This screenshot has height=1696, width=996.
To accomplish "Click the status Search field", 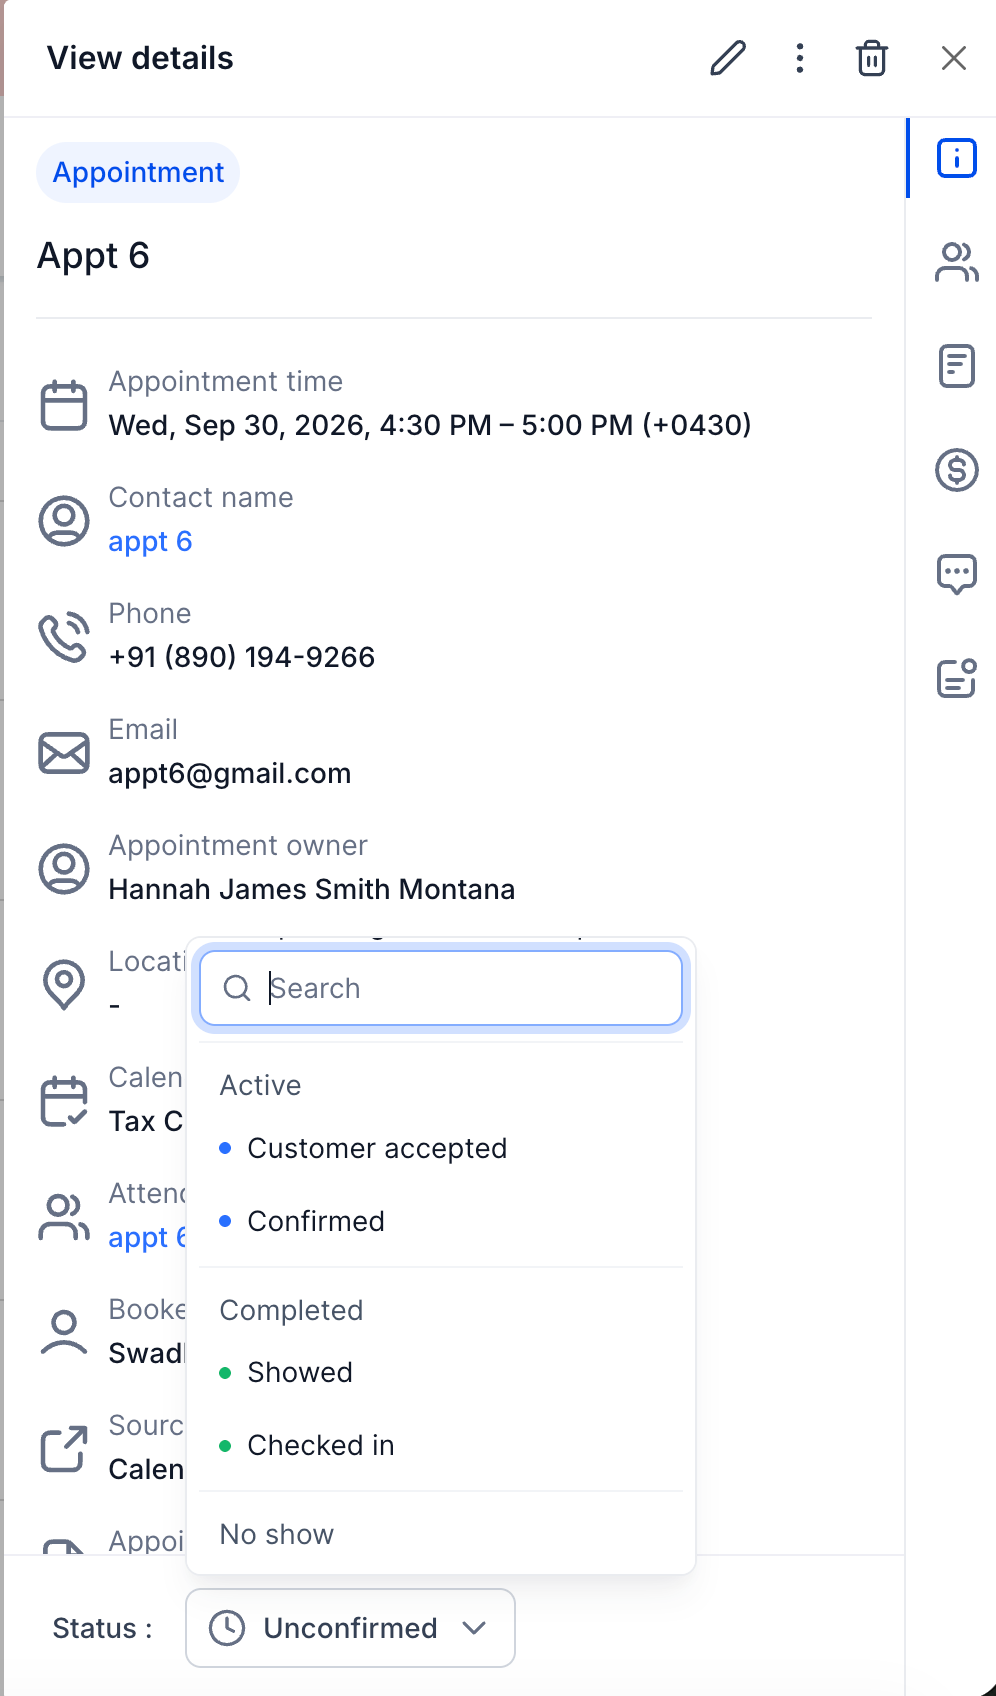I will pyautogui.click(x=441, y=988).
